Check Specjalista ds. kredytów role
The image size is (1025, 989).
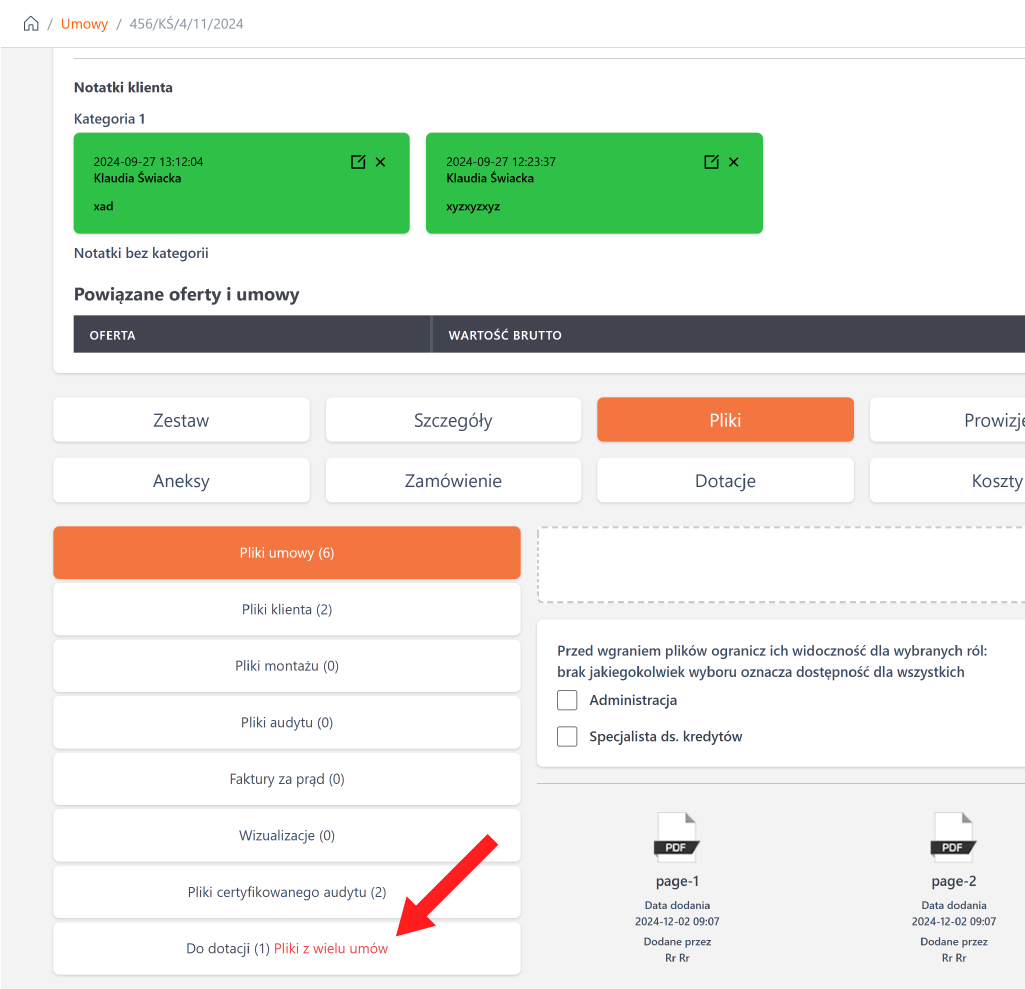click(x=568, y=737)
